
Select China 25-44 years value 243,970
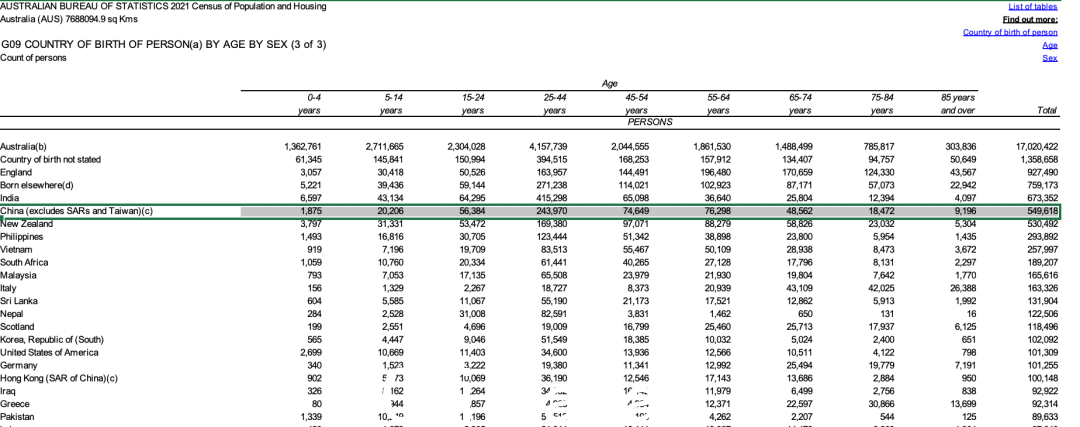point(551,211)
